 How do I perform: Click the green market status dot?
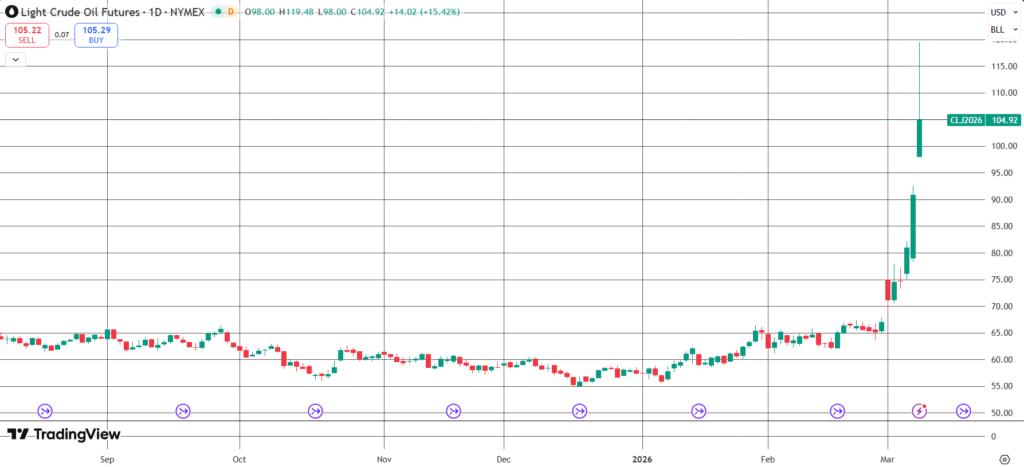(218, 12)
